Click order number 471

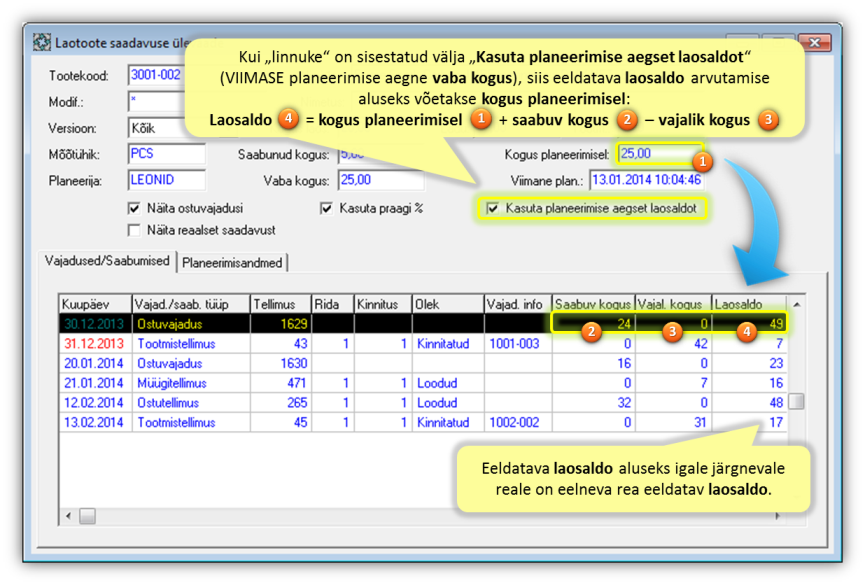(x=297, y=383)
